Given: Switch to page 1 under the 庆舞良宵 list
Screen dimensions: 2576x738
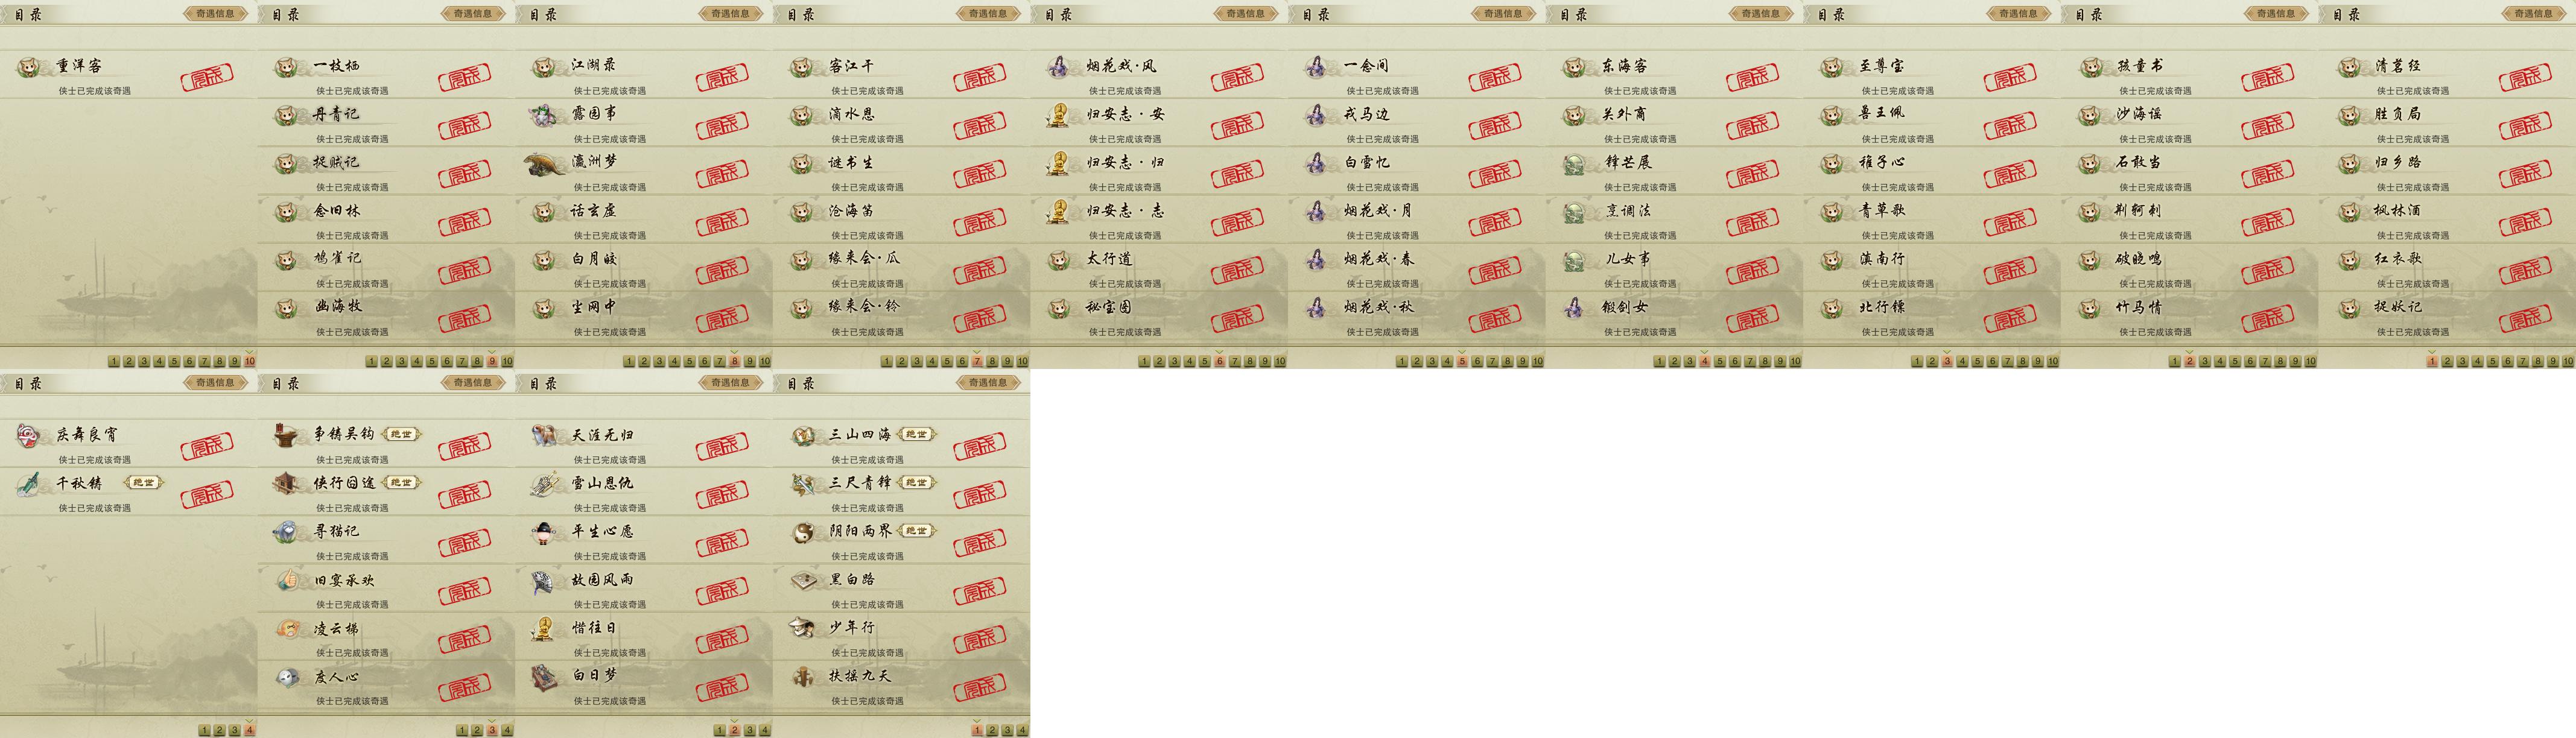Looking at the screenshot, I should pos(204,730).
